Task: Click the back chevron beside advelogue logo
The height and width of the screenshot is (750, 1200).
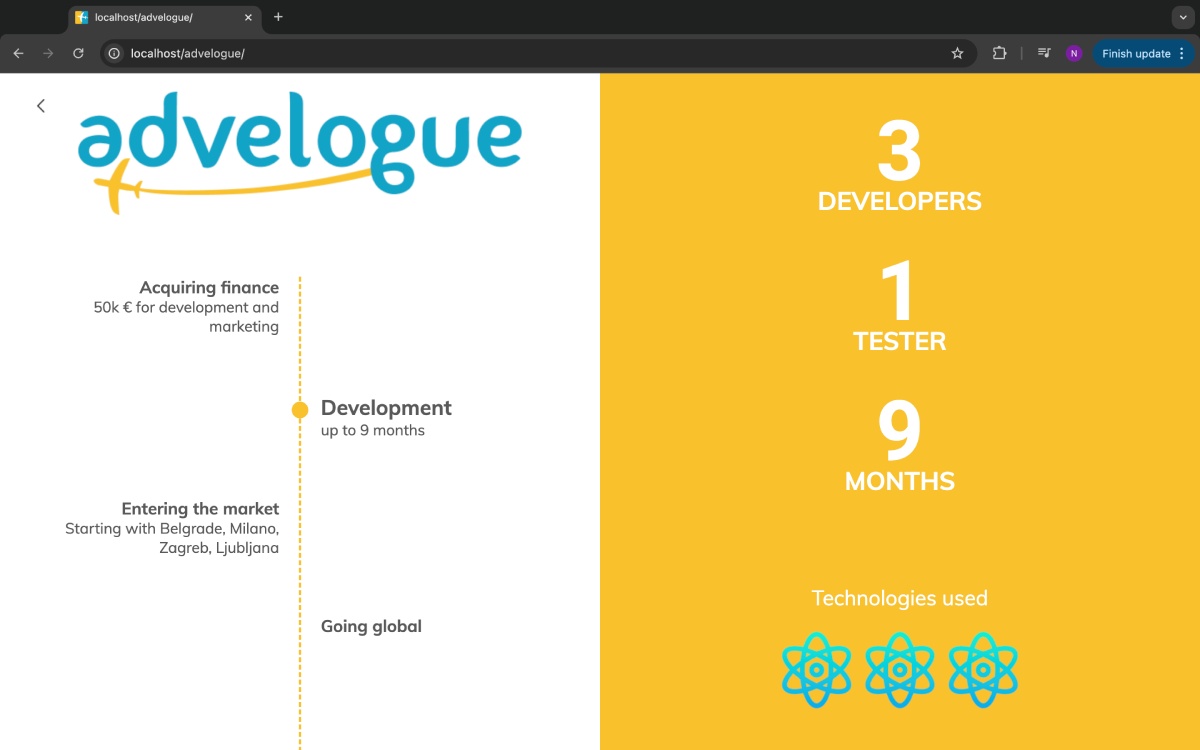Action: (x=41, y=106)
